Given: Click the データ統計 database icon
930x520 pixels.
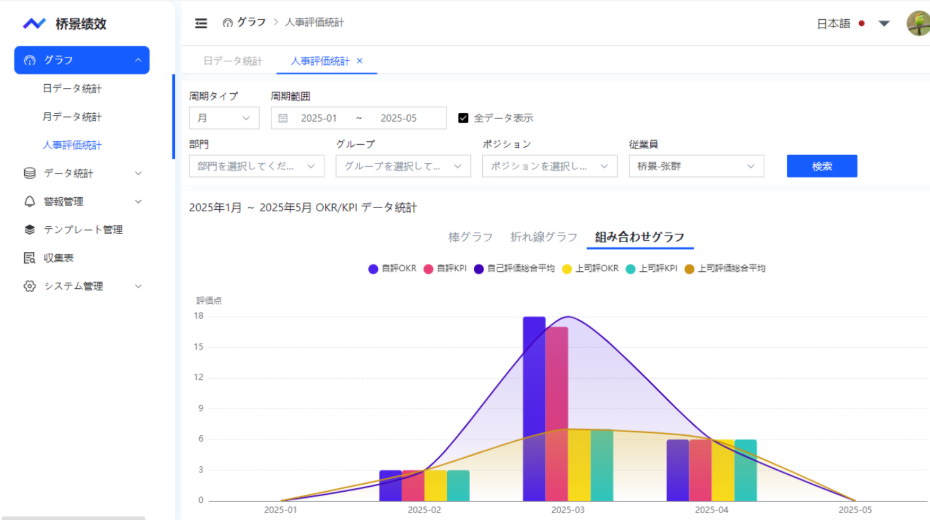Looking at the screenshot, I should point(29,173).
